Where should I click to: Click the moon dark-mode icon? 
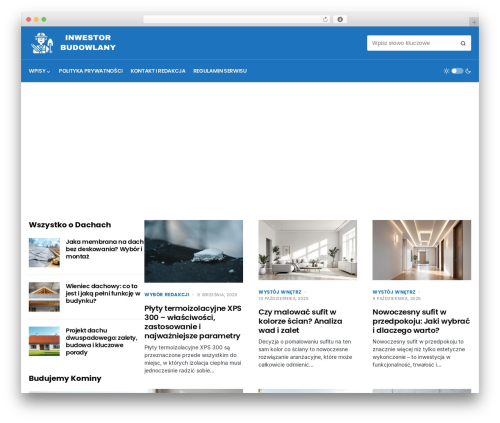(468, 71)
